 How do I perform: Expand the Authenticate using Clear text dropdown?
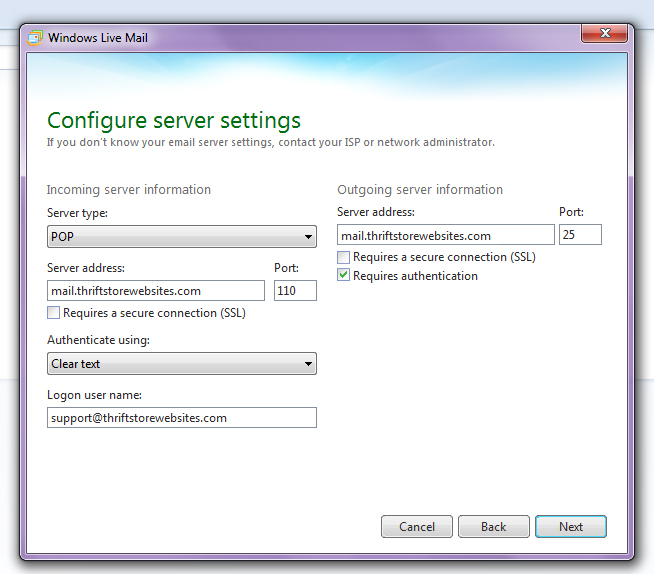(x=182, y=364)
